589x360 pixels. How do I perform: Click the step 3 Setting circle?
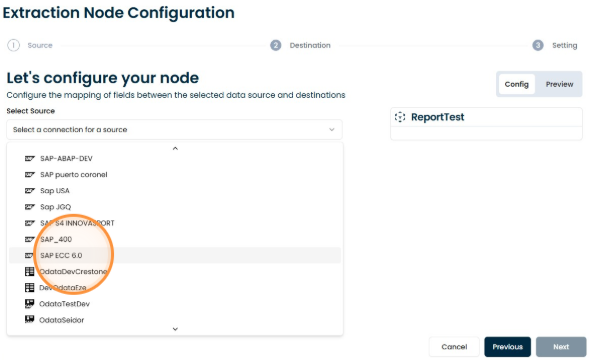coord(538,45)
